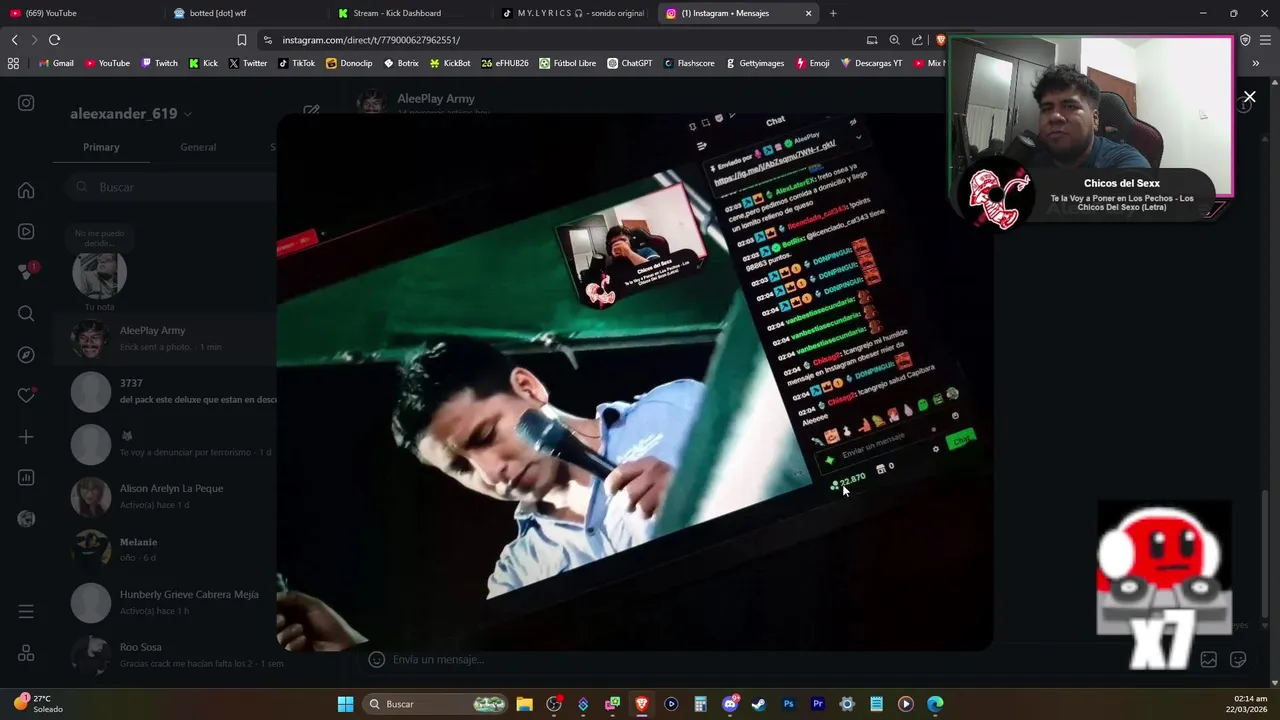Click the taskbar Buscar search box

tap(434, 704)
